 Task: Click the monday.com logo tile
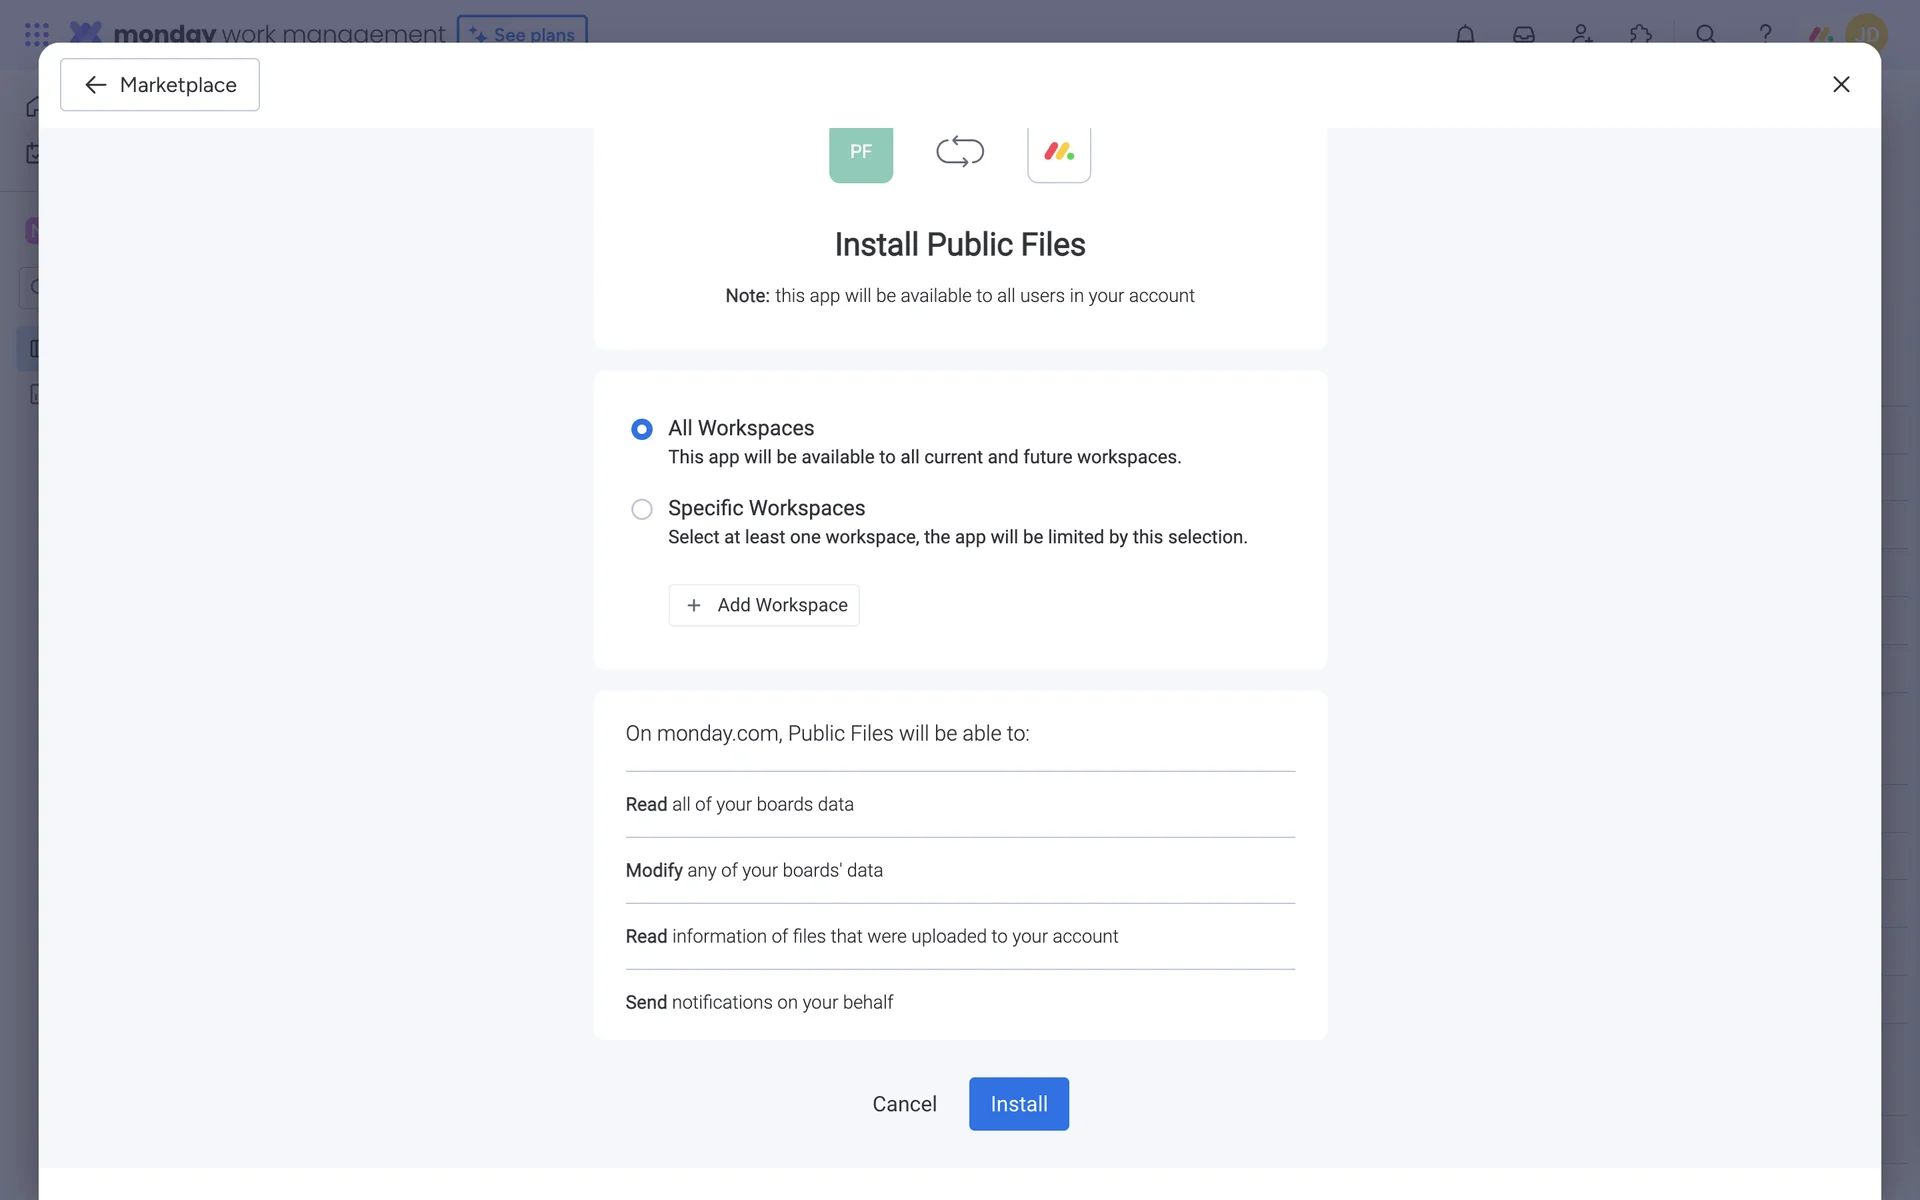pyautogui.click(x=1058, y=153)
